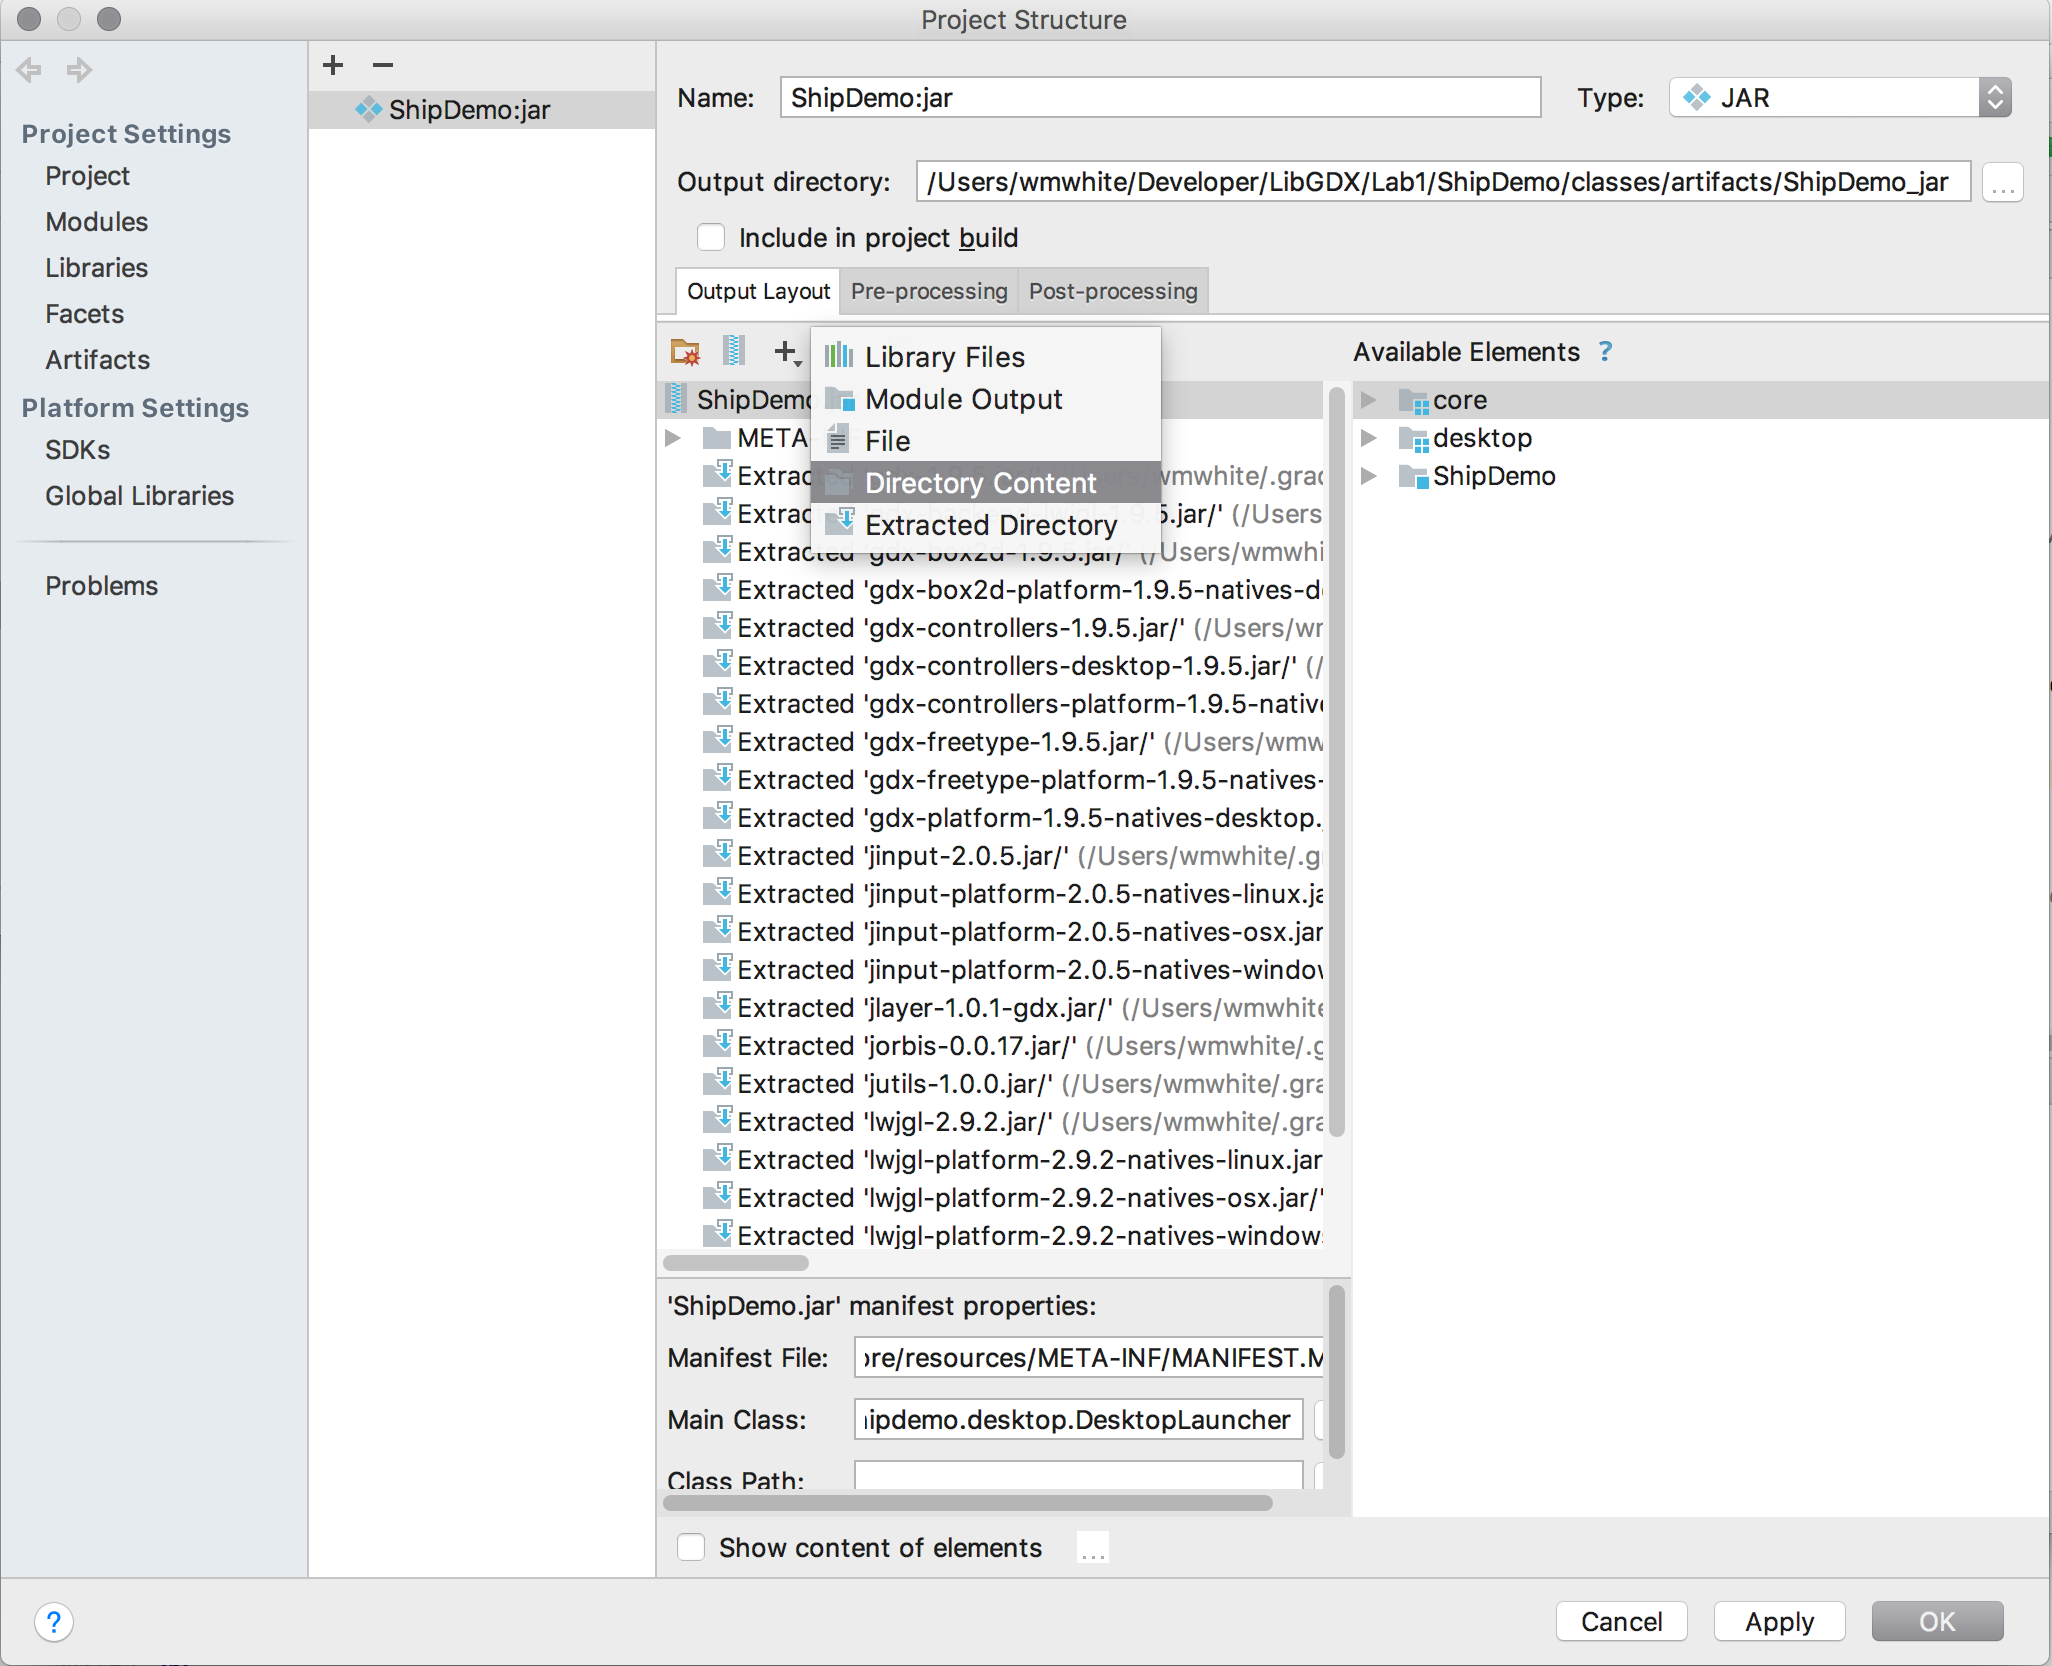This screenshot has width=2052, height=1666.
Task: Click the help button at the bottom left
Action: pos(54,1621)
